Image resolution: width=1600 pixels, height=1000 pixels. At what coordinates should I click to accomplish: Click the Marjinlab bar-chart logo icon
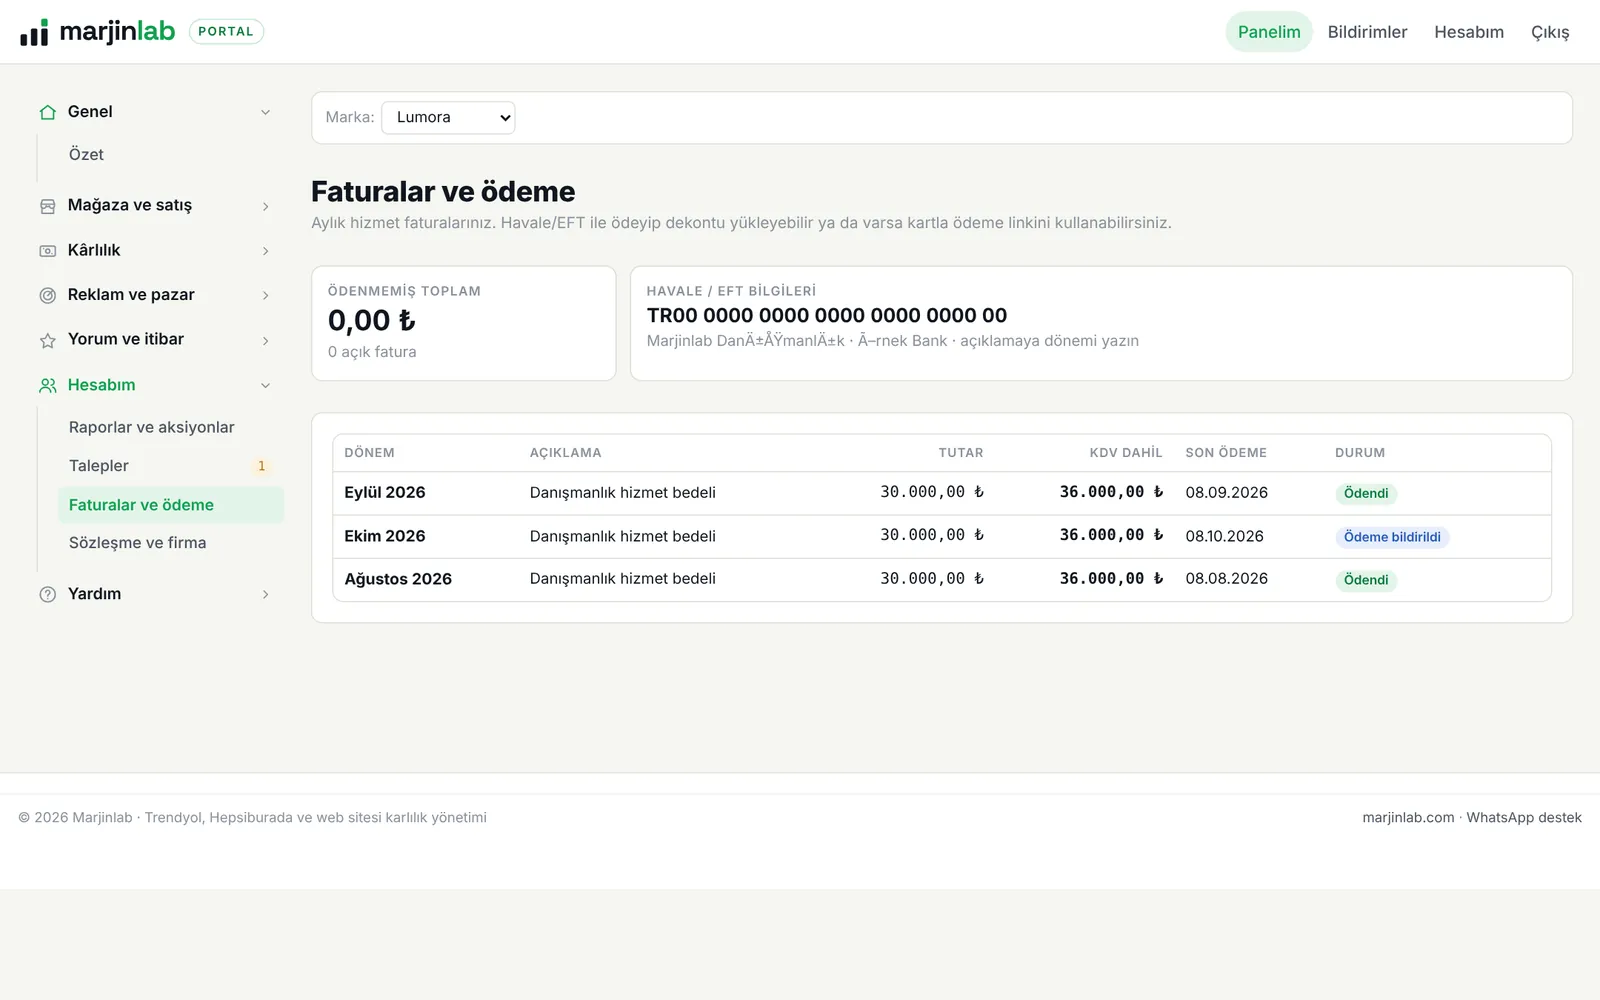[x=34, y=32]
